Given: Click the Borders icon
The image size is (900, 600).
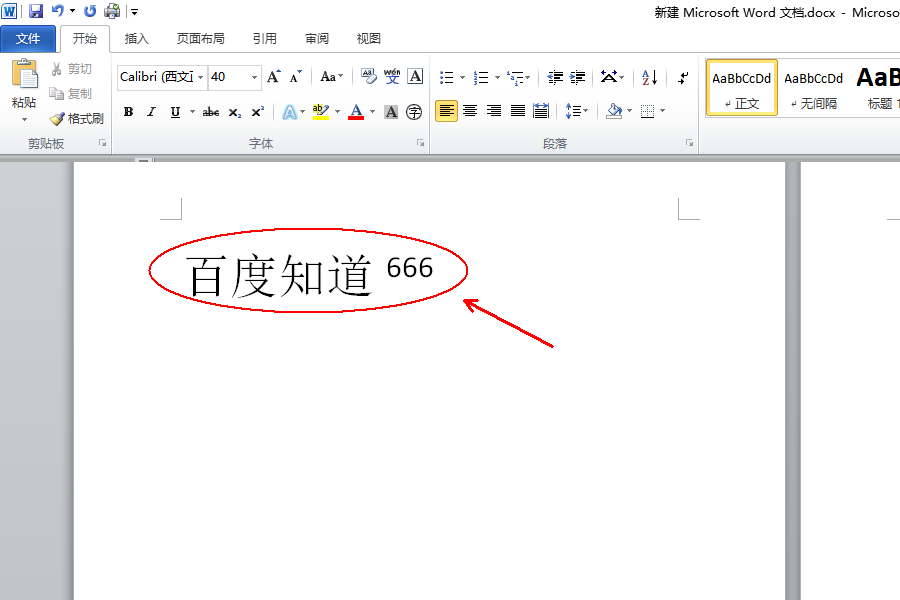Looking at the screenshot, I should pyautogui.click(x=647, y=111).
